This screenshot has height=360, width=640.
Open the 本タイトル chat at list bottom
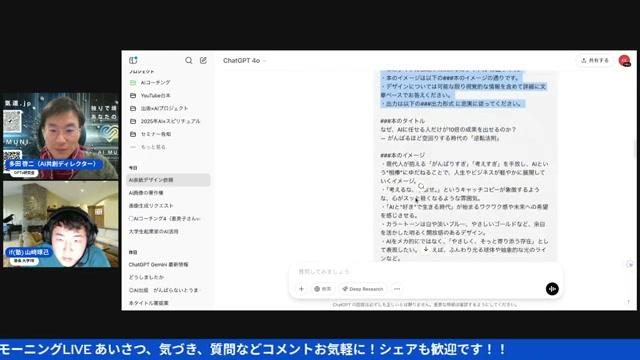coord(168,303)
